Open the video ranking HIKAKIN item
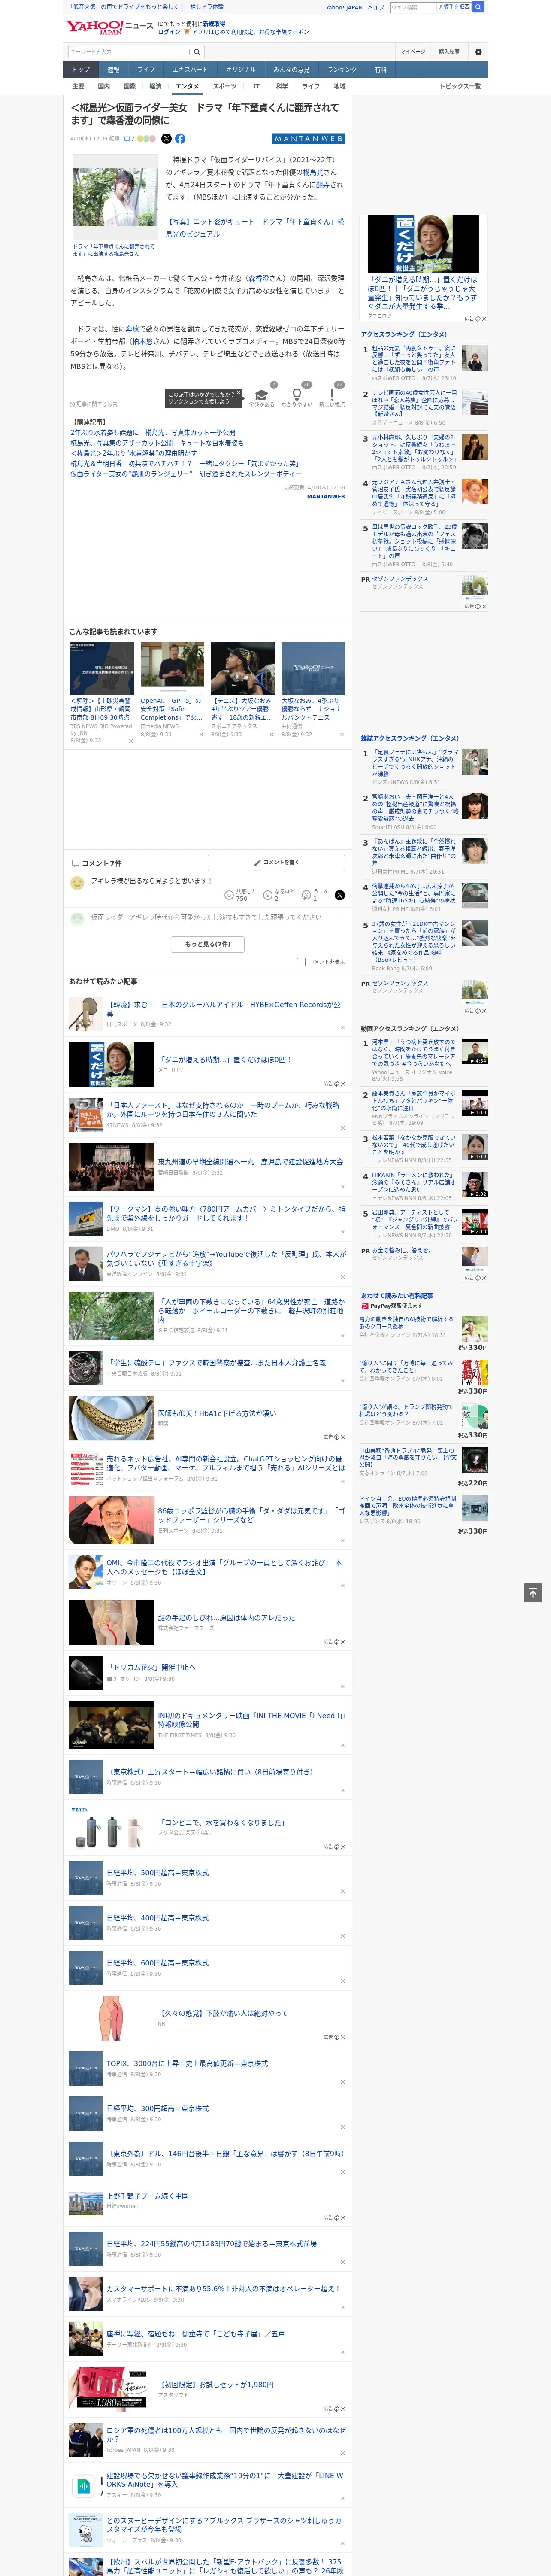 click(425, 1185)
